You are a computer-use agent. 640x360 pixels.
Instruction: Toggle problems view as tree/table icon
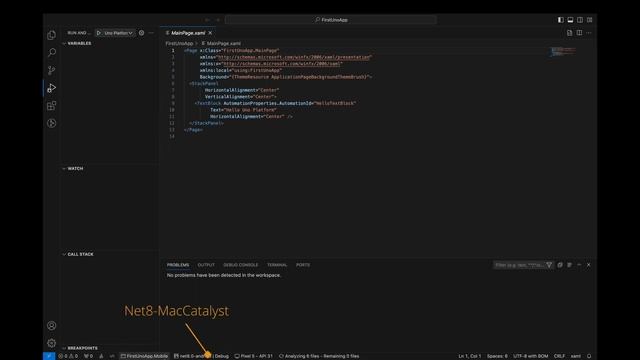pos(569,265)
